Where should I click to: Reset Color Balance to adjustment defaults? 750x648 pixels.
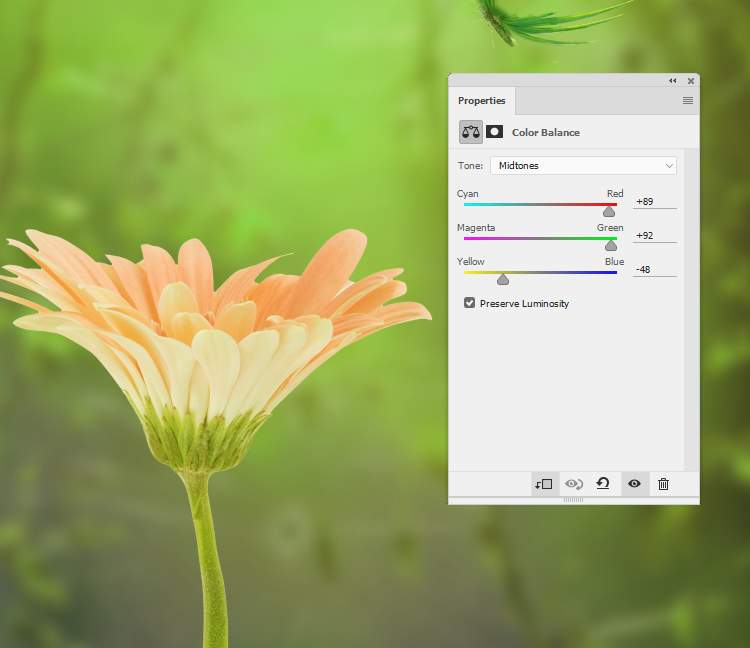click(x=603, y=483)
